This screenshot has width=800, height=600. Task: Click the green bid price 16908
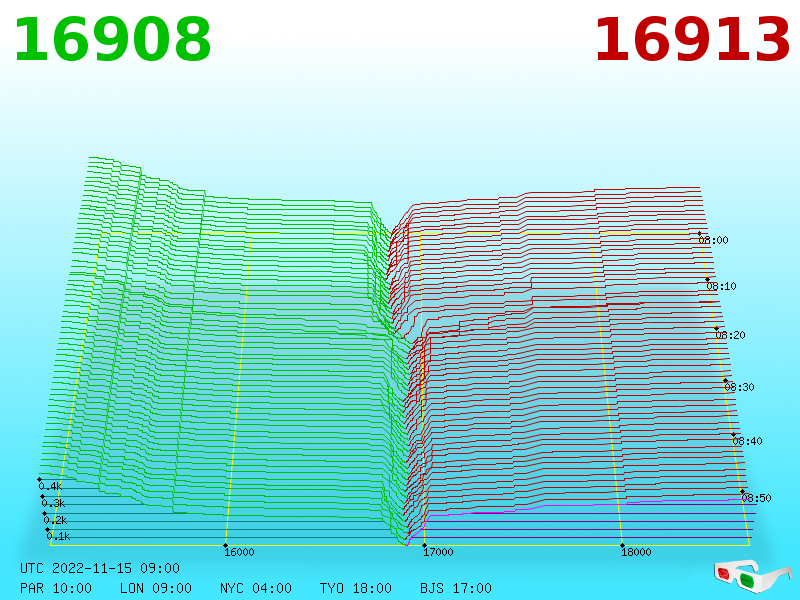coord(112,40)
